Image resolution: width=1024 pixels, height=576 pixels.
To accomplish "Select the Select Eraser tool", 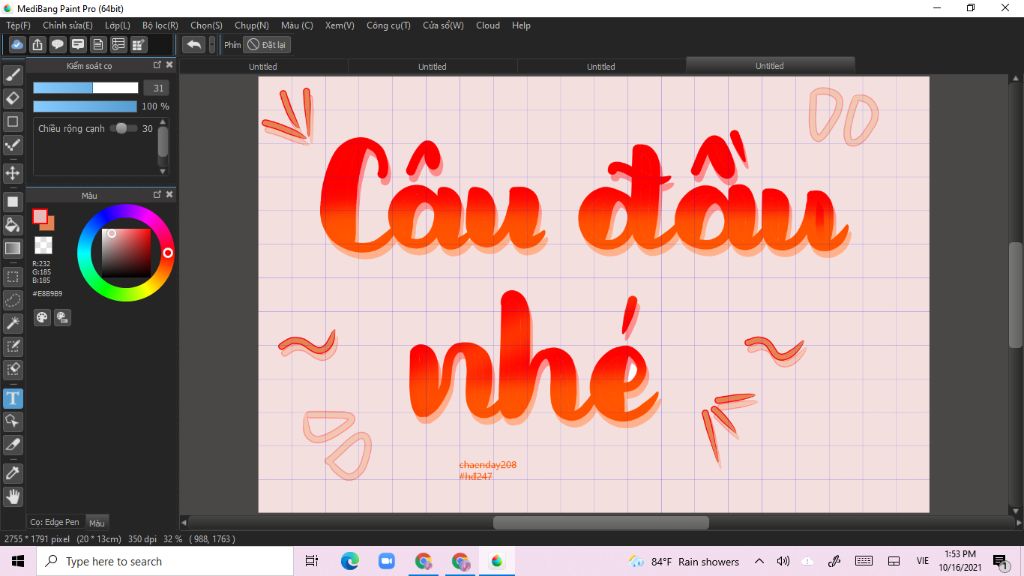I will (x=12, y=369).
